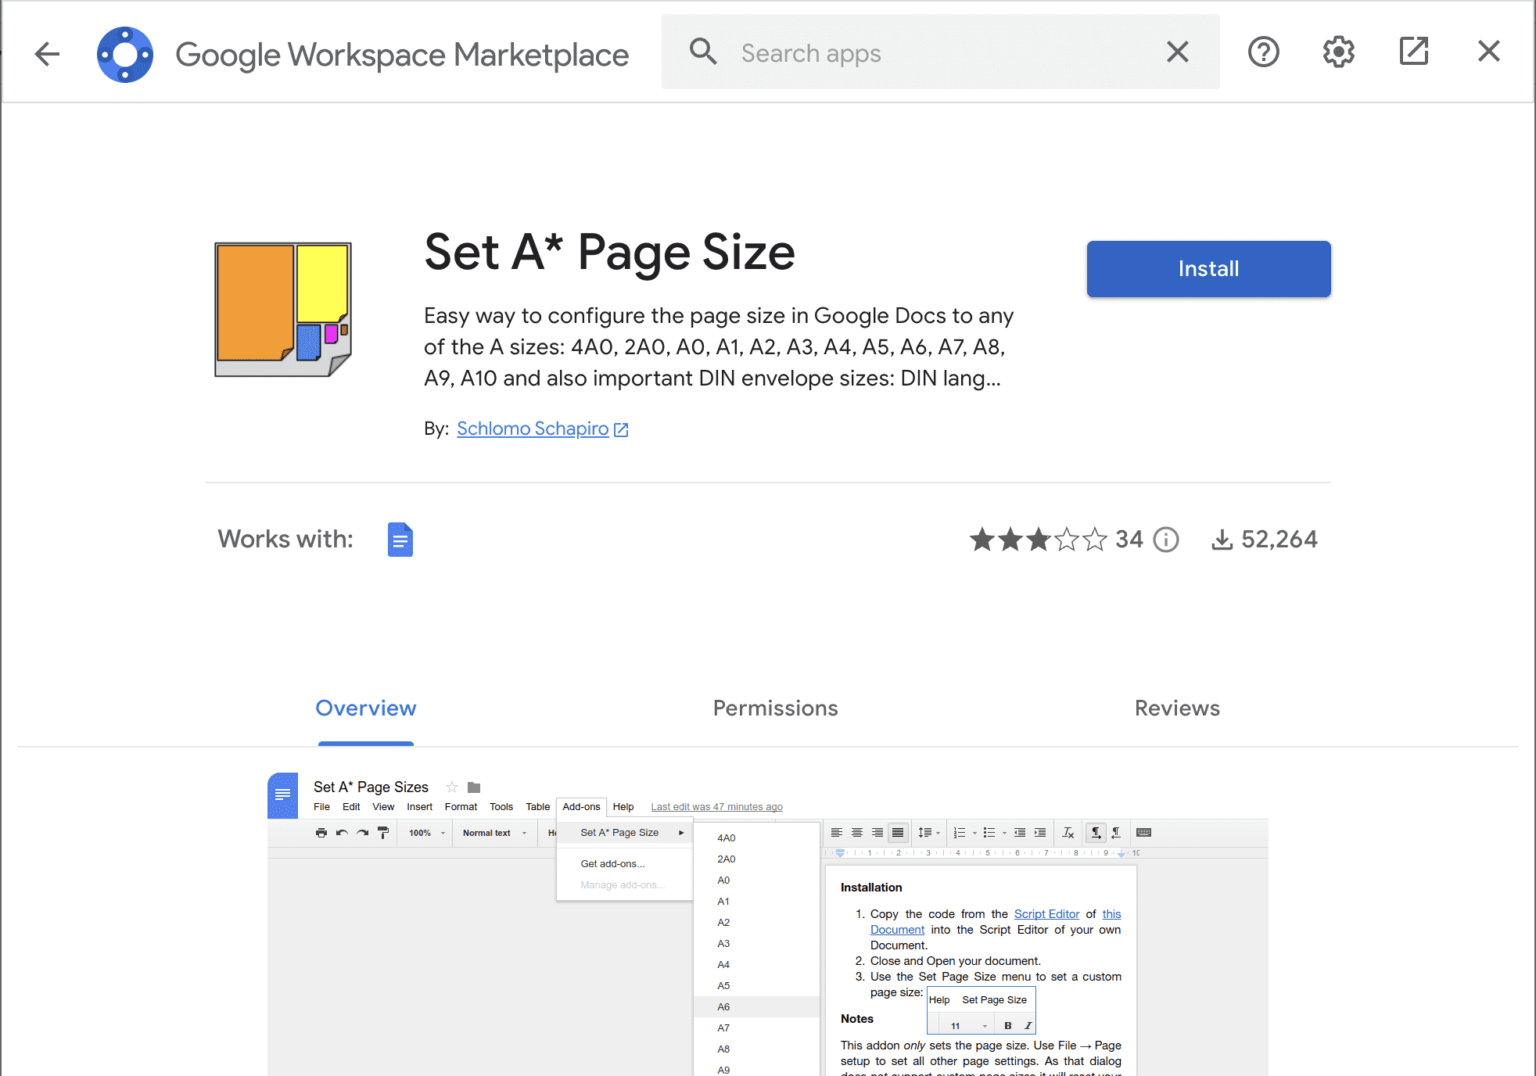The height and width of the screenshot is (1076, 1536).
Task: Open the Normal text style dropdown
Action: pos(490,832)
